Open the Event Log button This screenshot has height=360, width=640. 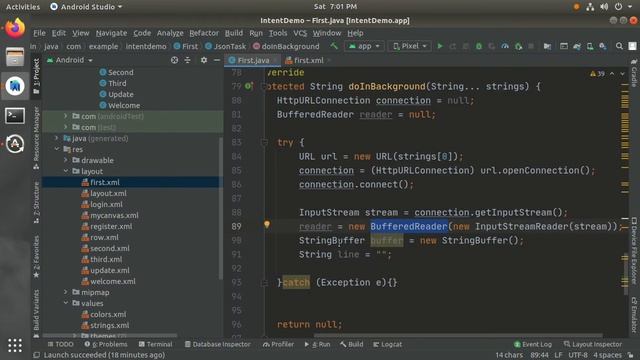[533, 344]
